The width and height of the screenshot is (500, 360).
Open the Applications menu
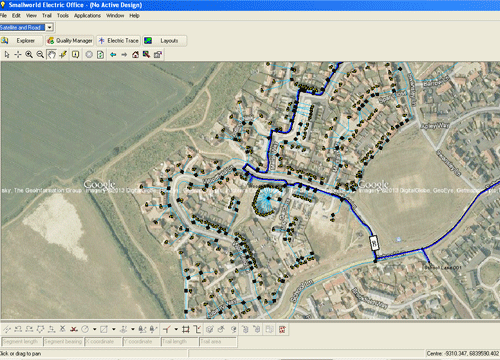coord(87,16)
